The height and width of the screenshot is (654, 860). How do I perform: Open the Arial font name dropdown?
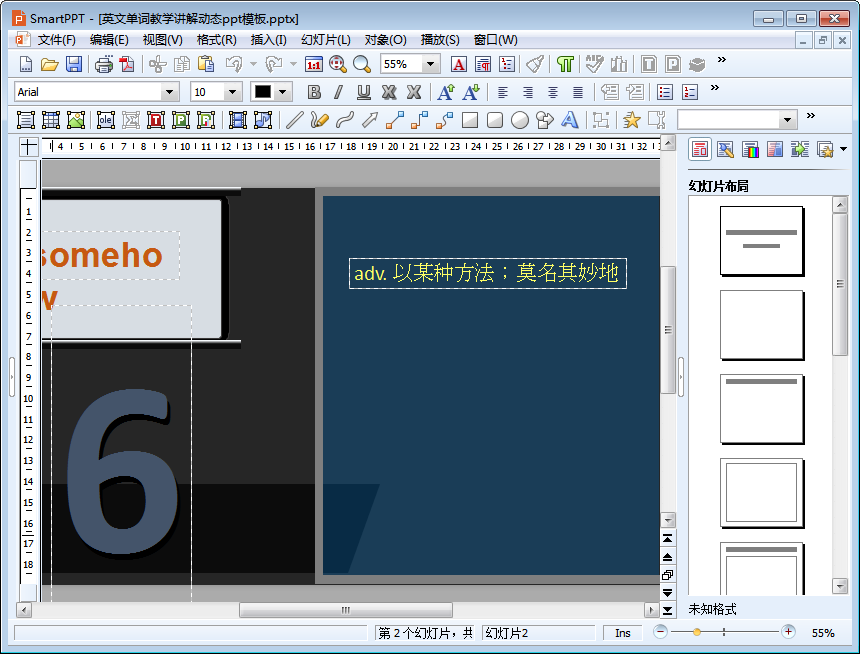[169, 92]
